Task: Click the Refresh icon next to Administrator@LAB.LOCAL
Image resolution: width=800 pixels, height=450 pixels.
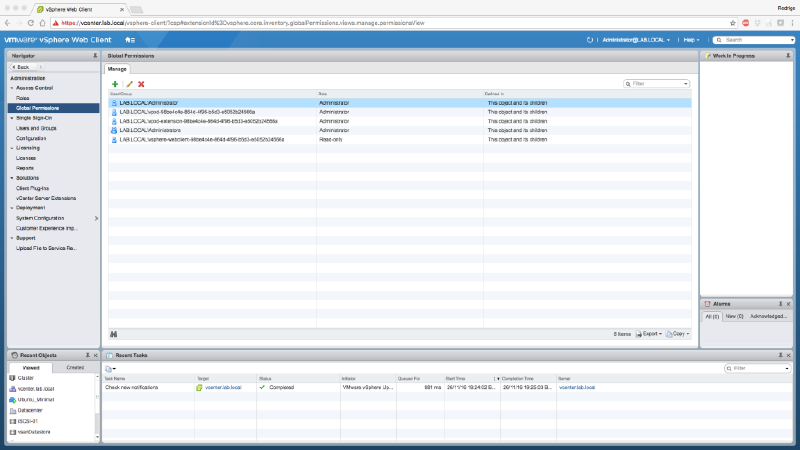Action: pos(590,39)
